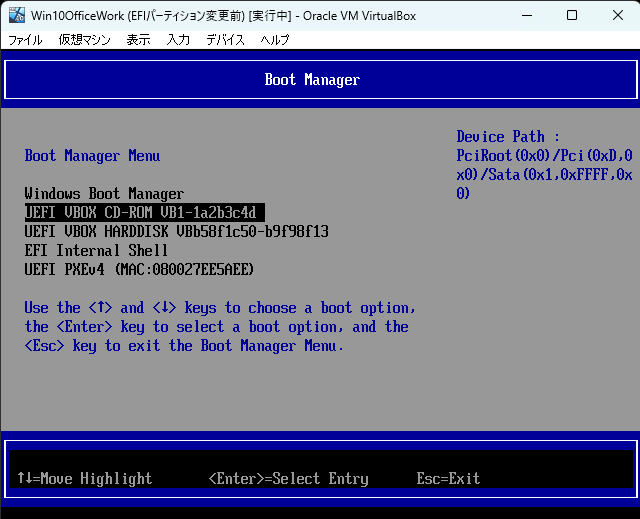
Task: Click the <Enter>=Select Entry hint
Action: [289, 478]
